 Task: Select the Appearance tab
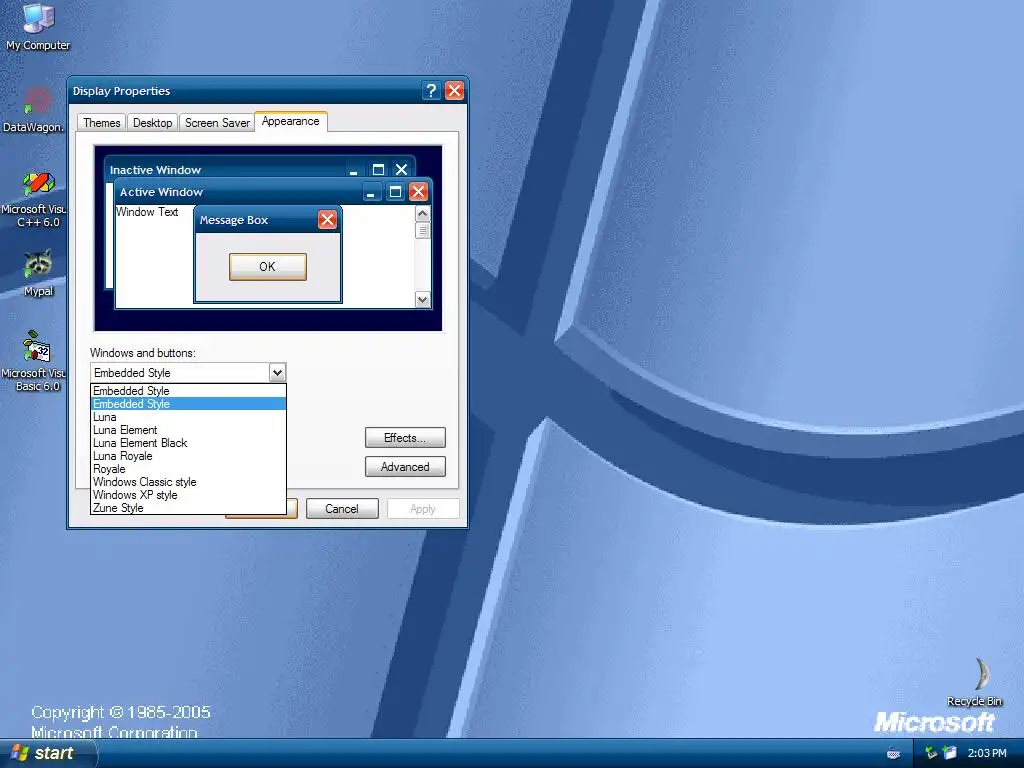[x=291, y=121]
